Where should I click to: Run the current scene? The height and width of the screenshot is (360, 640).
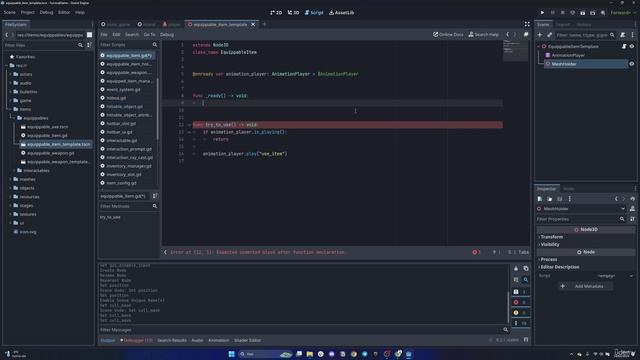coord(582,13)
